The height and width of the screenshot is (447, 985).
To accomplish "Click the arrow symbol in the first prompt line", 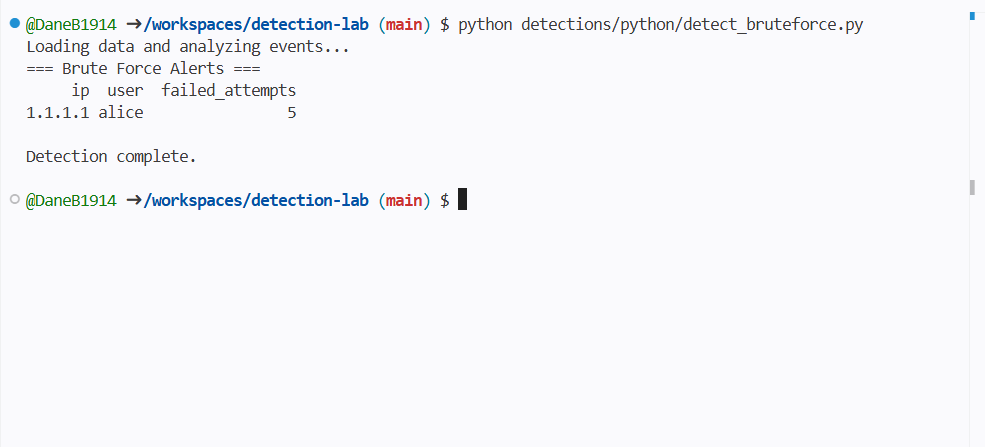I will (134, 24).
